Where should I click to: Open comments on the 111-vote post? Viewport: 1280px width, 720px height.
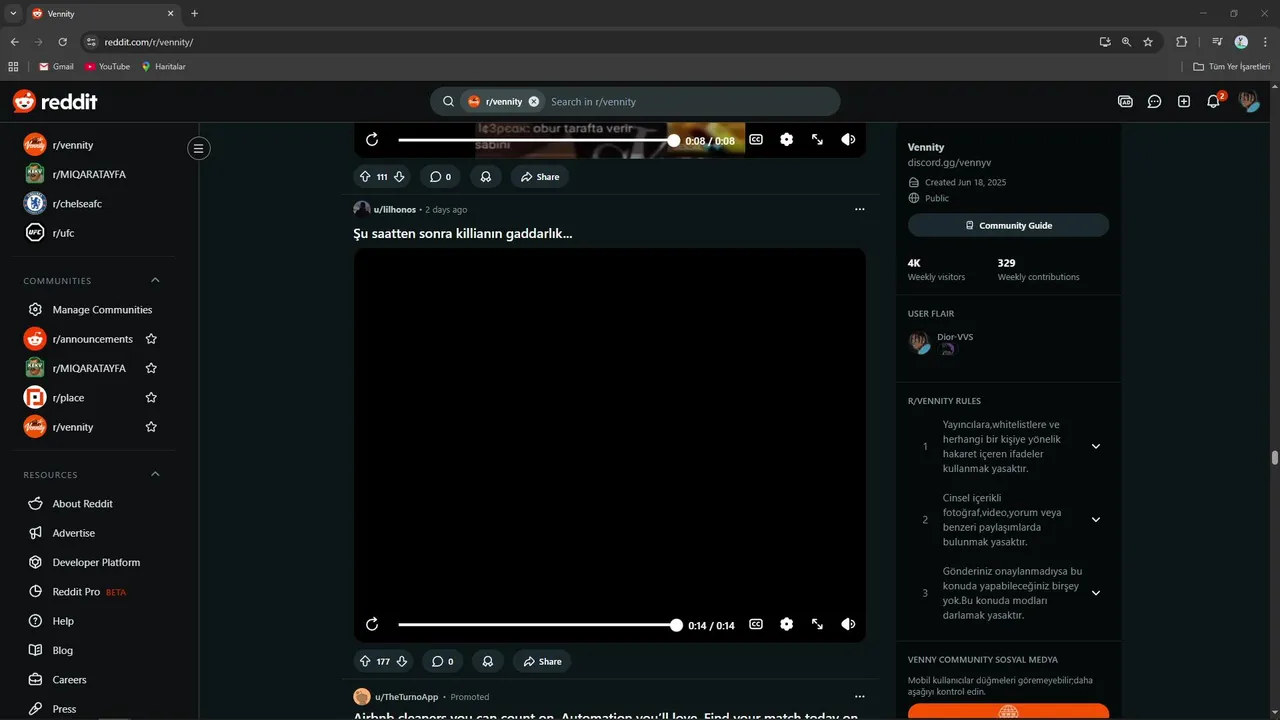click(440, 176)
